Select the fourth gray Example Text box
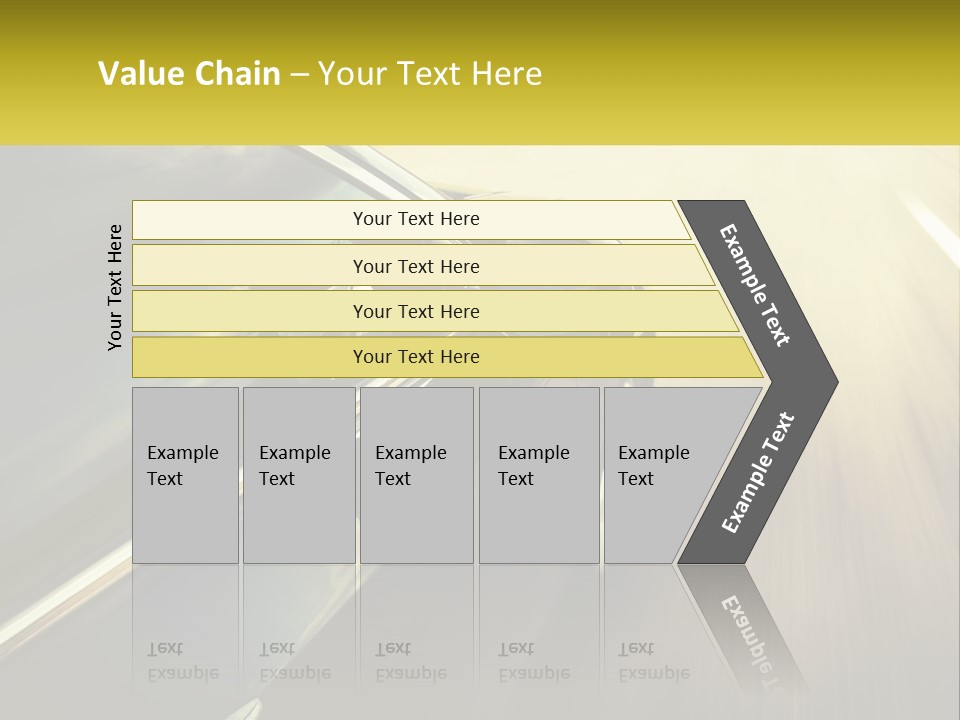Image resolution: width=960 pixels, height=720 pixels. click(538, 475)
